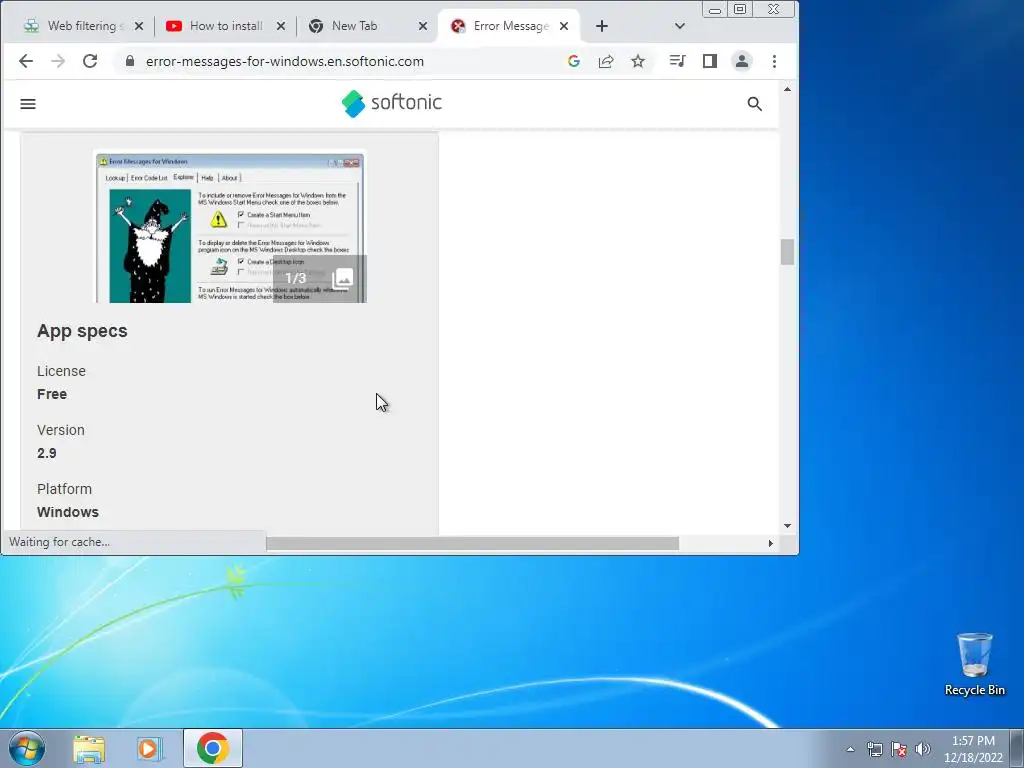The image size is (1024, 768).
Task: Select Platform value Windows
Action: point(68,512)
